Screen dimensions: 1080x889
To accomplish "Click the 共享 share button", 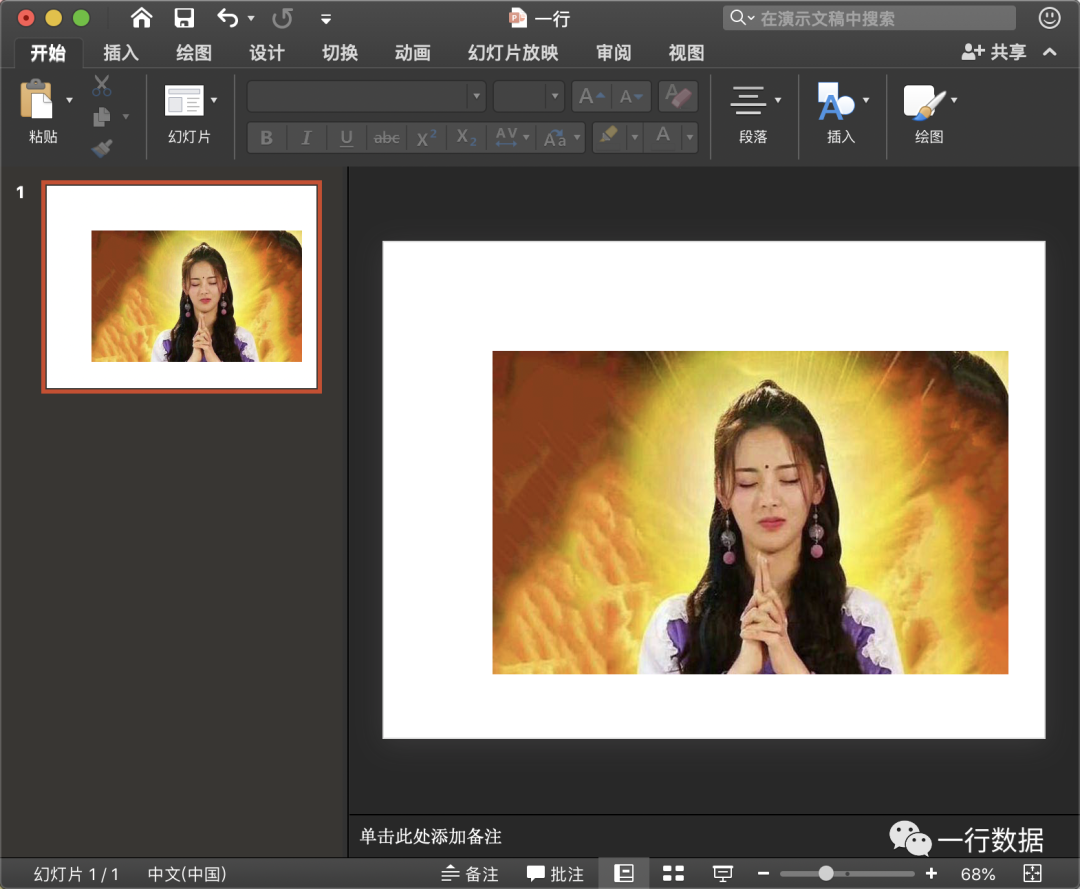I will pos(994,52).
